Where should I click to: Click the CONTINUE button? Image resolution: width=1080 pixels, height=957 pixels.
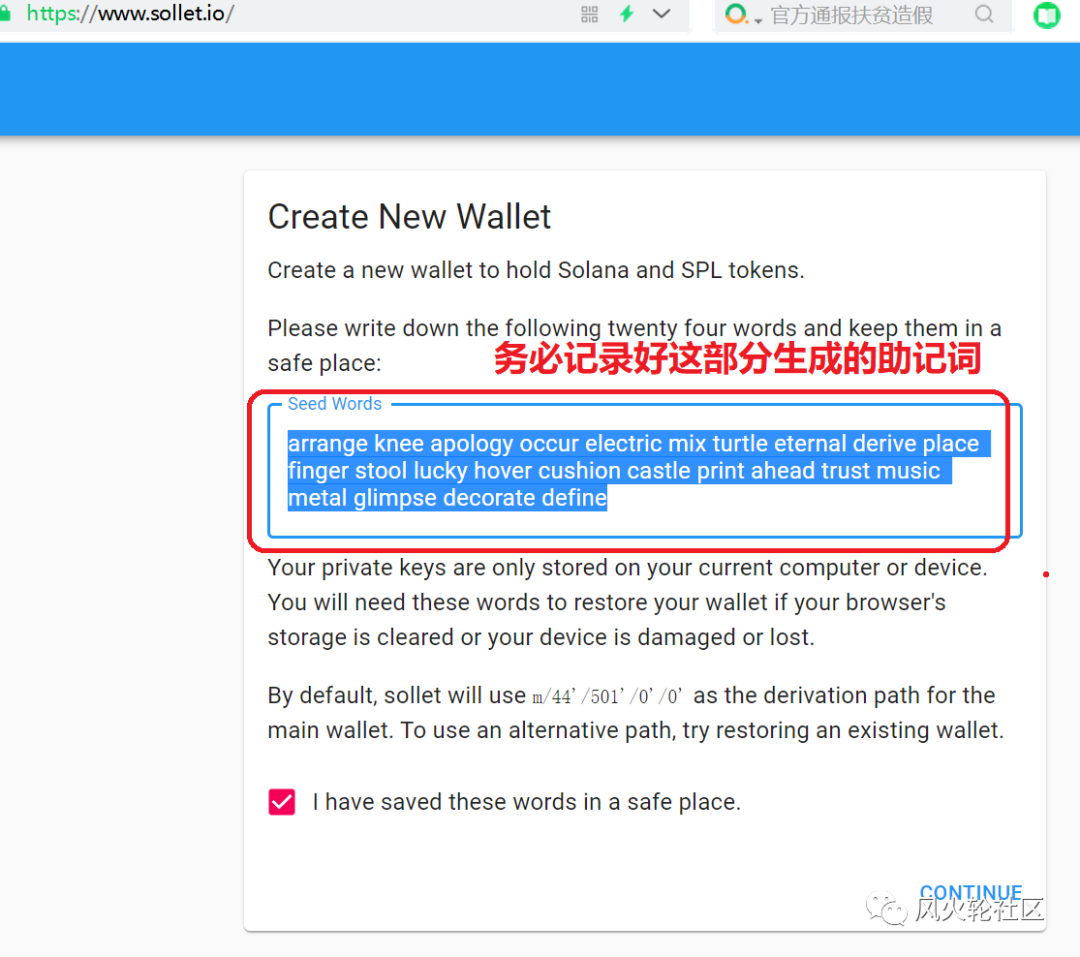(970, 893)
